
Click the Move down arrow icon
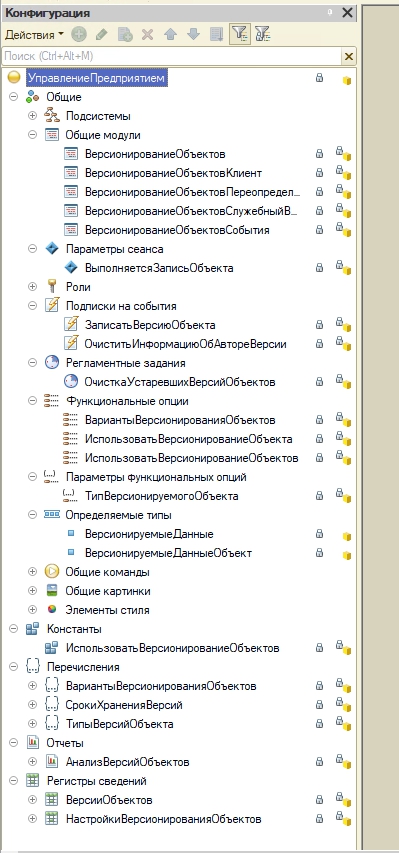[193, 35]
